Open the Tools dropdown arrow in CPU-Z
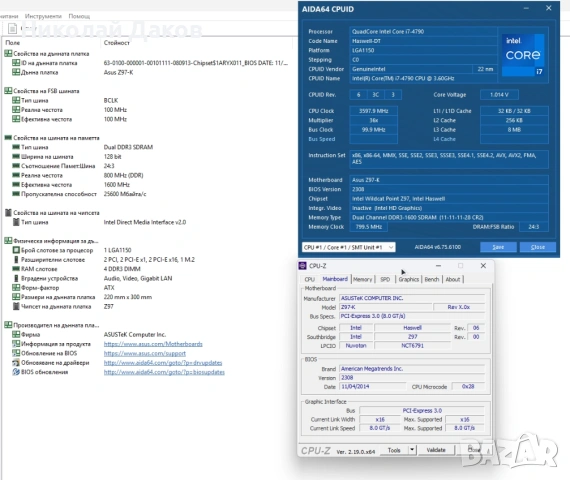This screenshot has height=480, width=570. coord(412,450)
